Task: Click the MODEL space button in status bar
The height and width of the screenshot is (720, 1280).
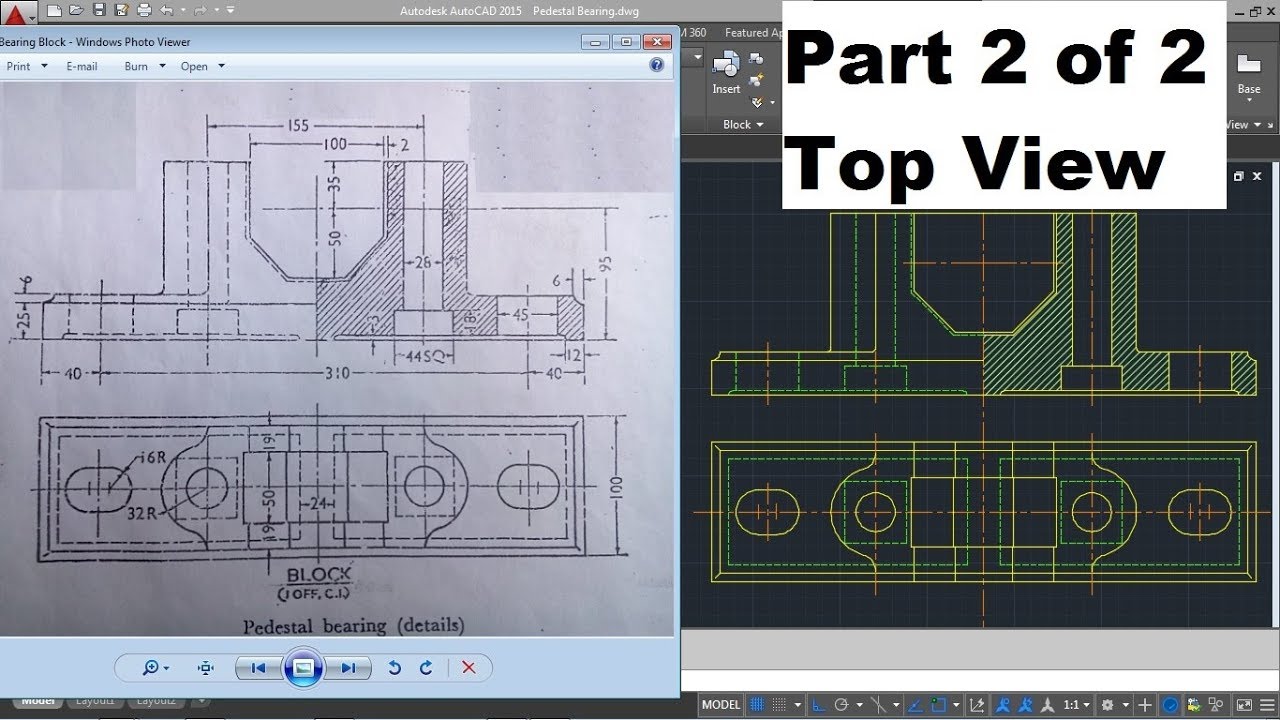Action: tap(721, 705)
